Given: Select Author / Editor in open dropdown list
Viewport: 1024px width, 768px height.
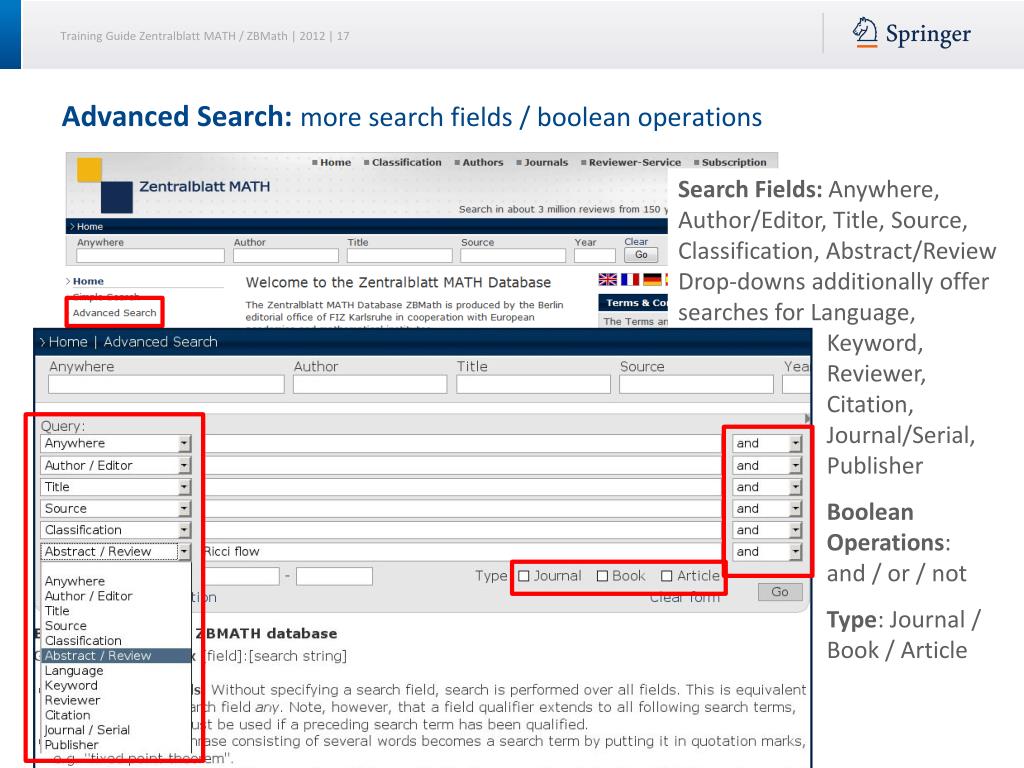Looking at the screenshot, I should (x=116, y=596).
